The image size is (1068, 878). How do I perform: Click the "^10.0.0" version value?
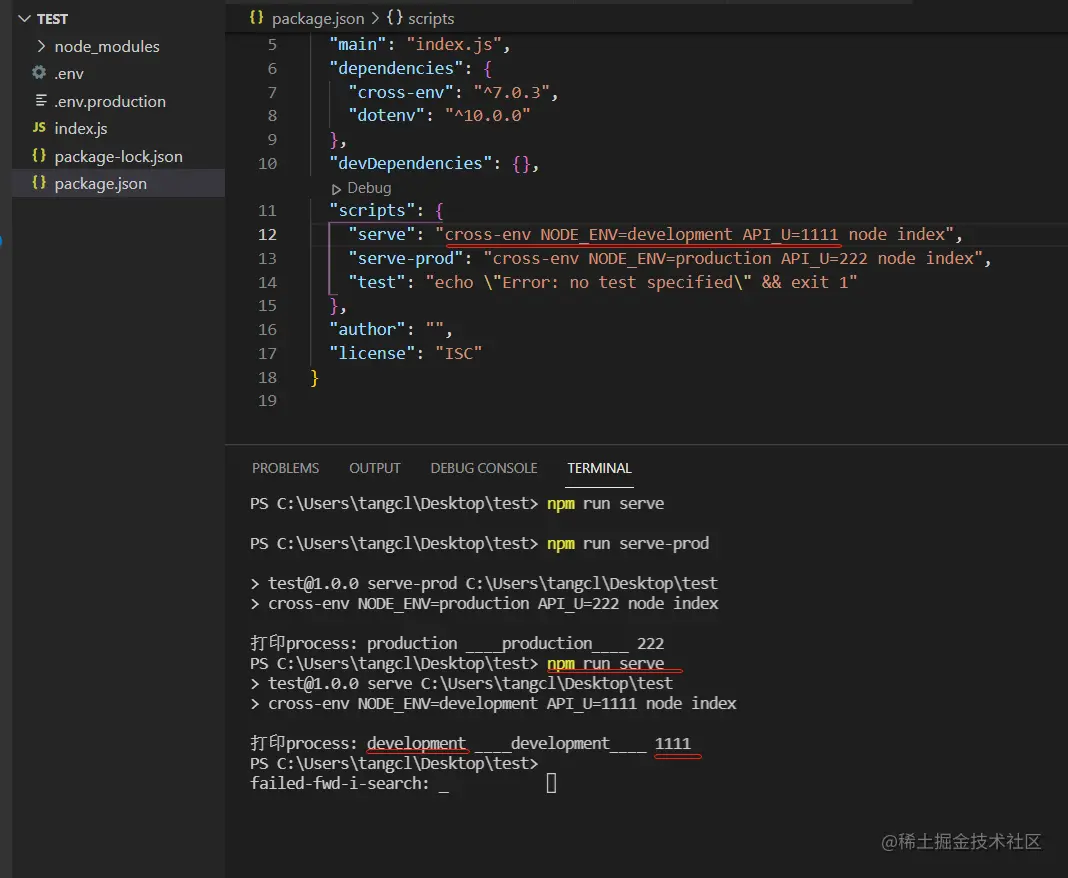click(x=488, y=116)
